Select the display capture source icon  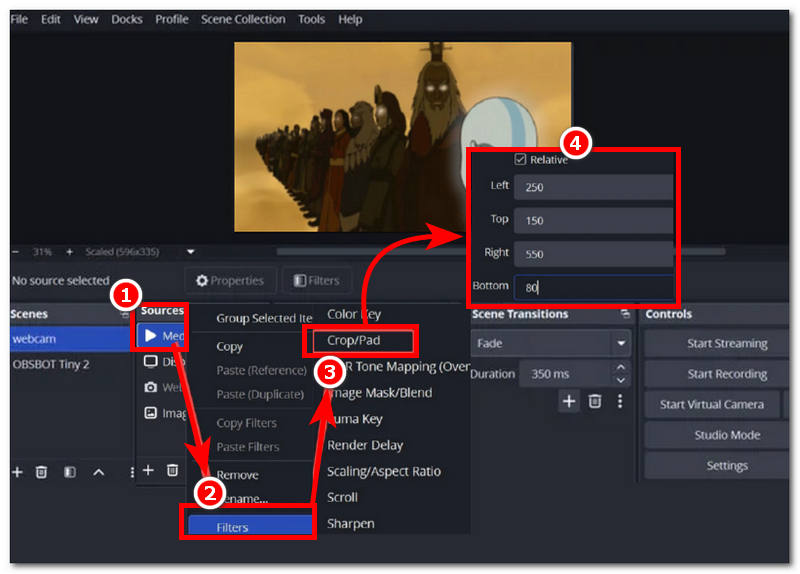click(x=151, y=361)
